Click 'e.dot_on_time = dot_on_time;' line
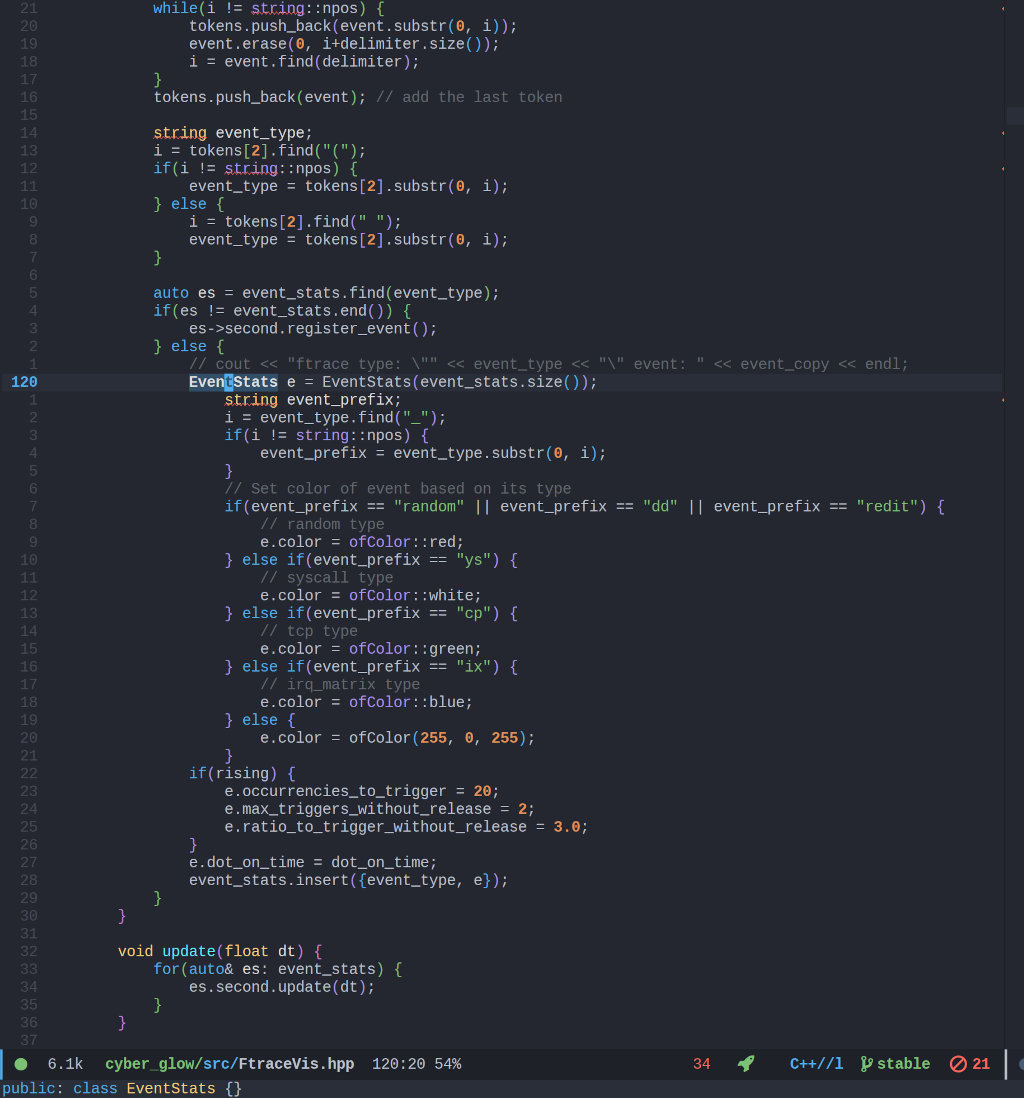Screen dimensions: 1024x1098 pyautogui.click(x=312, y=862)
